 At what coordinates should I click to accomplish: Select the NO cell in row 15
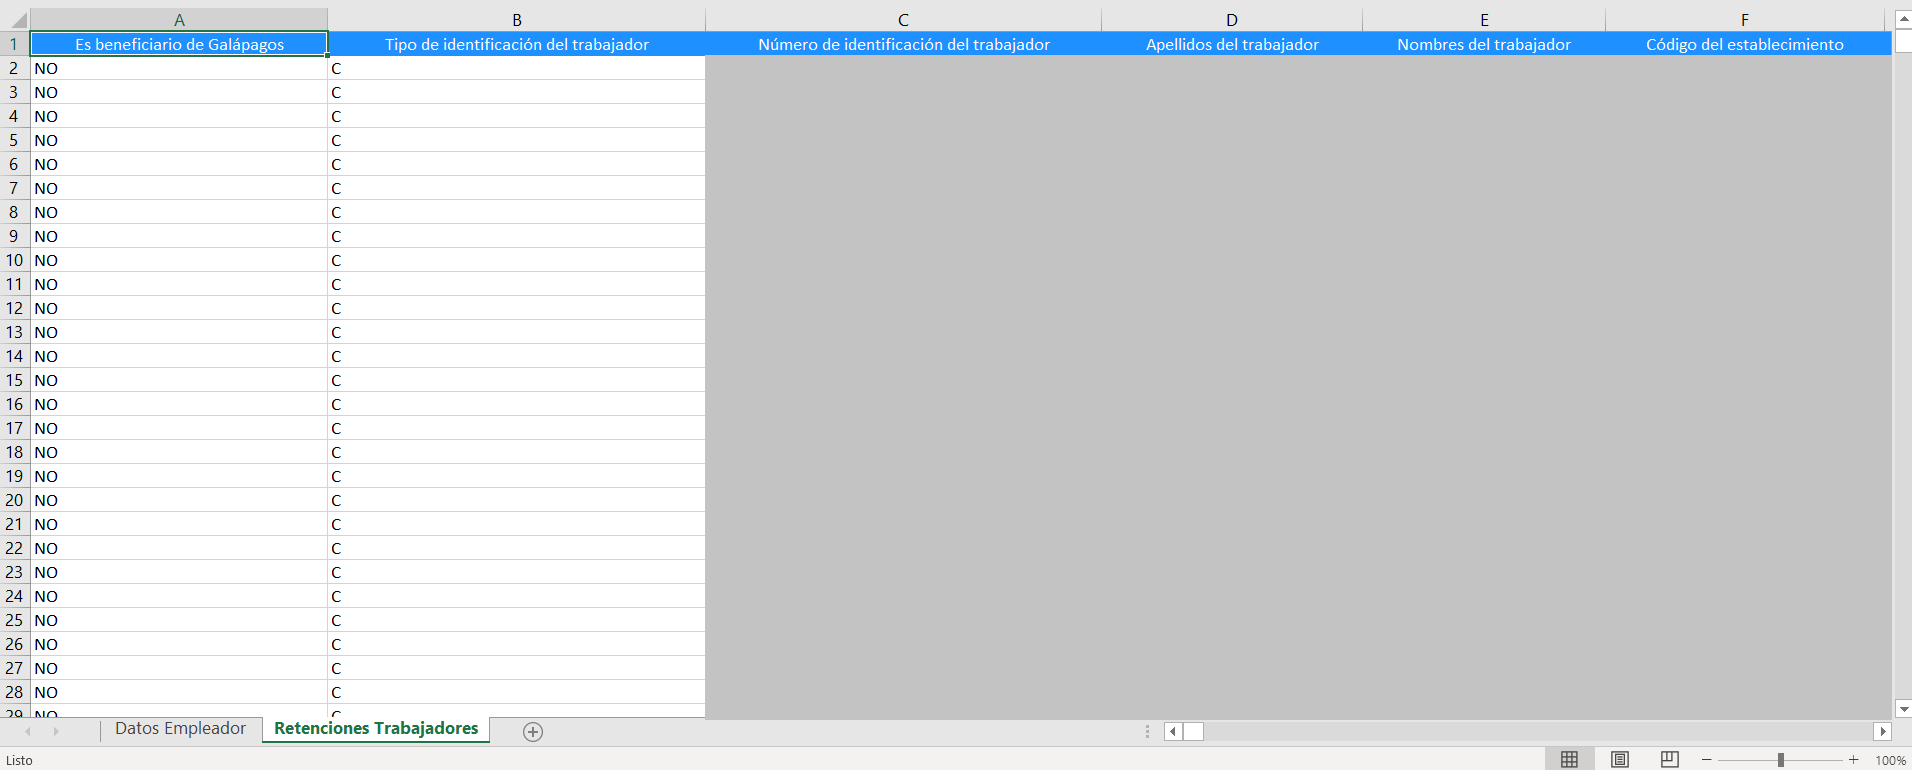pyautogui.click(x=179, y=380)
